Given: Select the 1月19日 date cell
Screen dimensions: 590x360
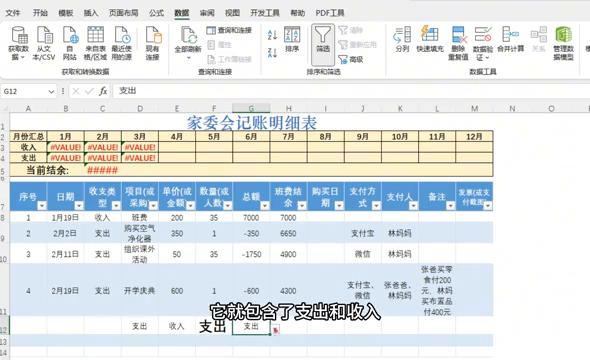Looking at the screenshot, I should [65, 217].
